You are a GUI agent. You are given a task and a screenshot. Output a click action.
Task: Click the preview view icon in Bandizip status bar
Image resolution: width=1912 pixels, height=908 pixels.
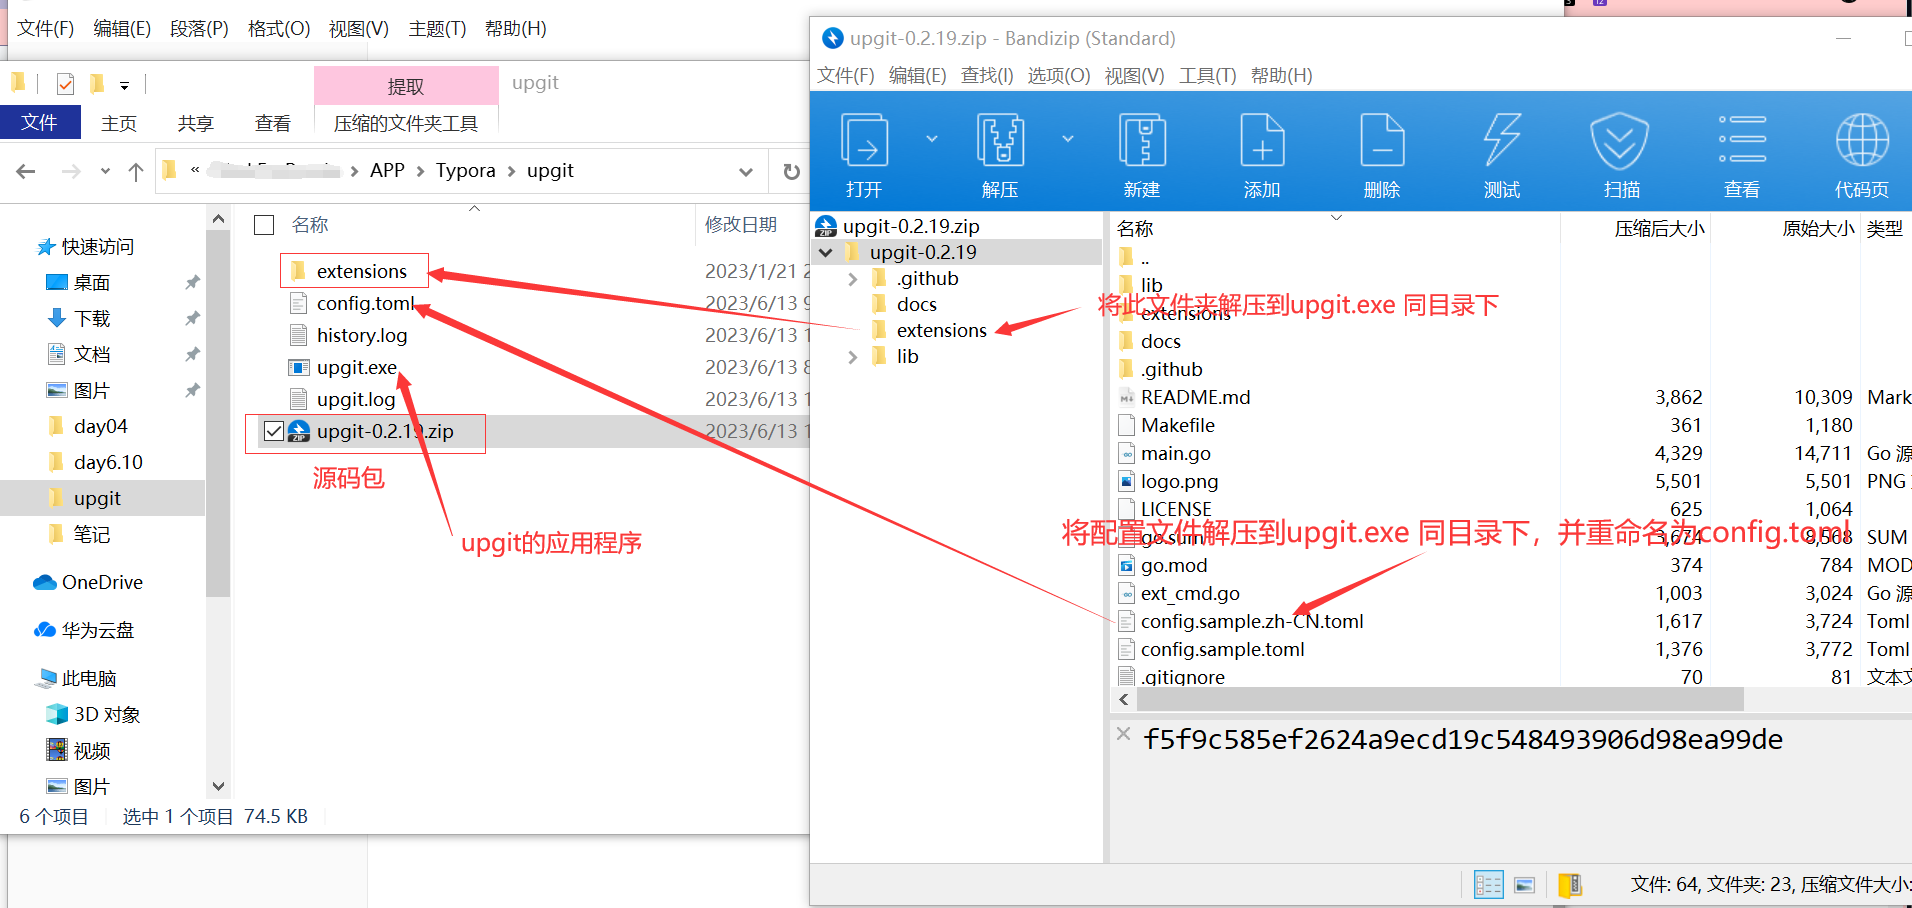(1524, 885)
